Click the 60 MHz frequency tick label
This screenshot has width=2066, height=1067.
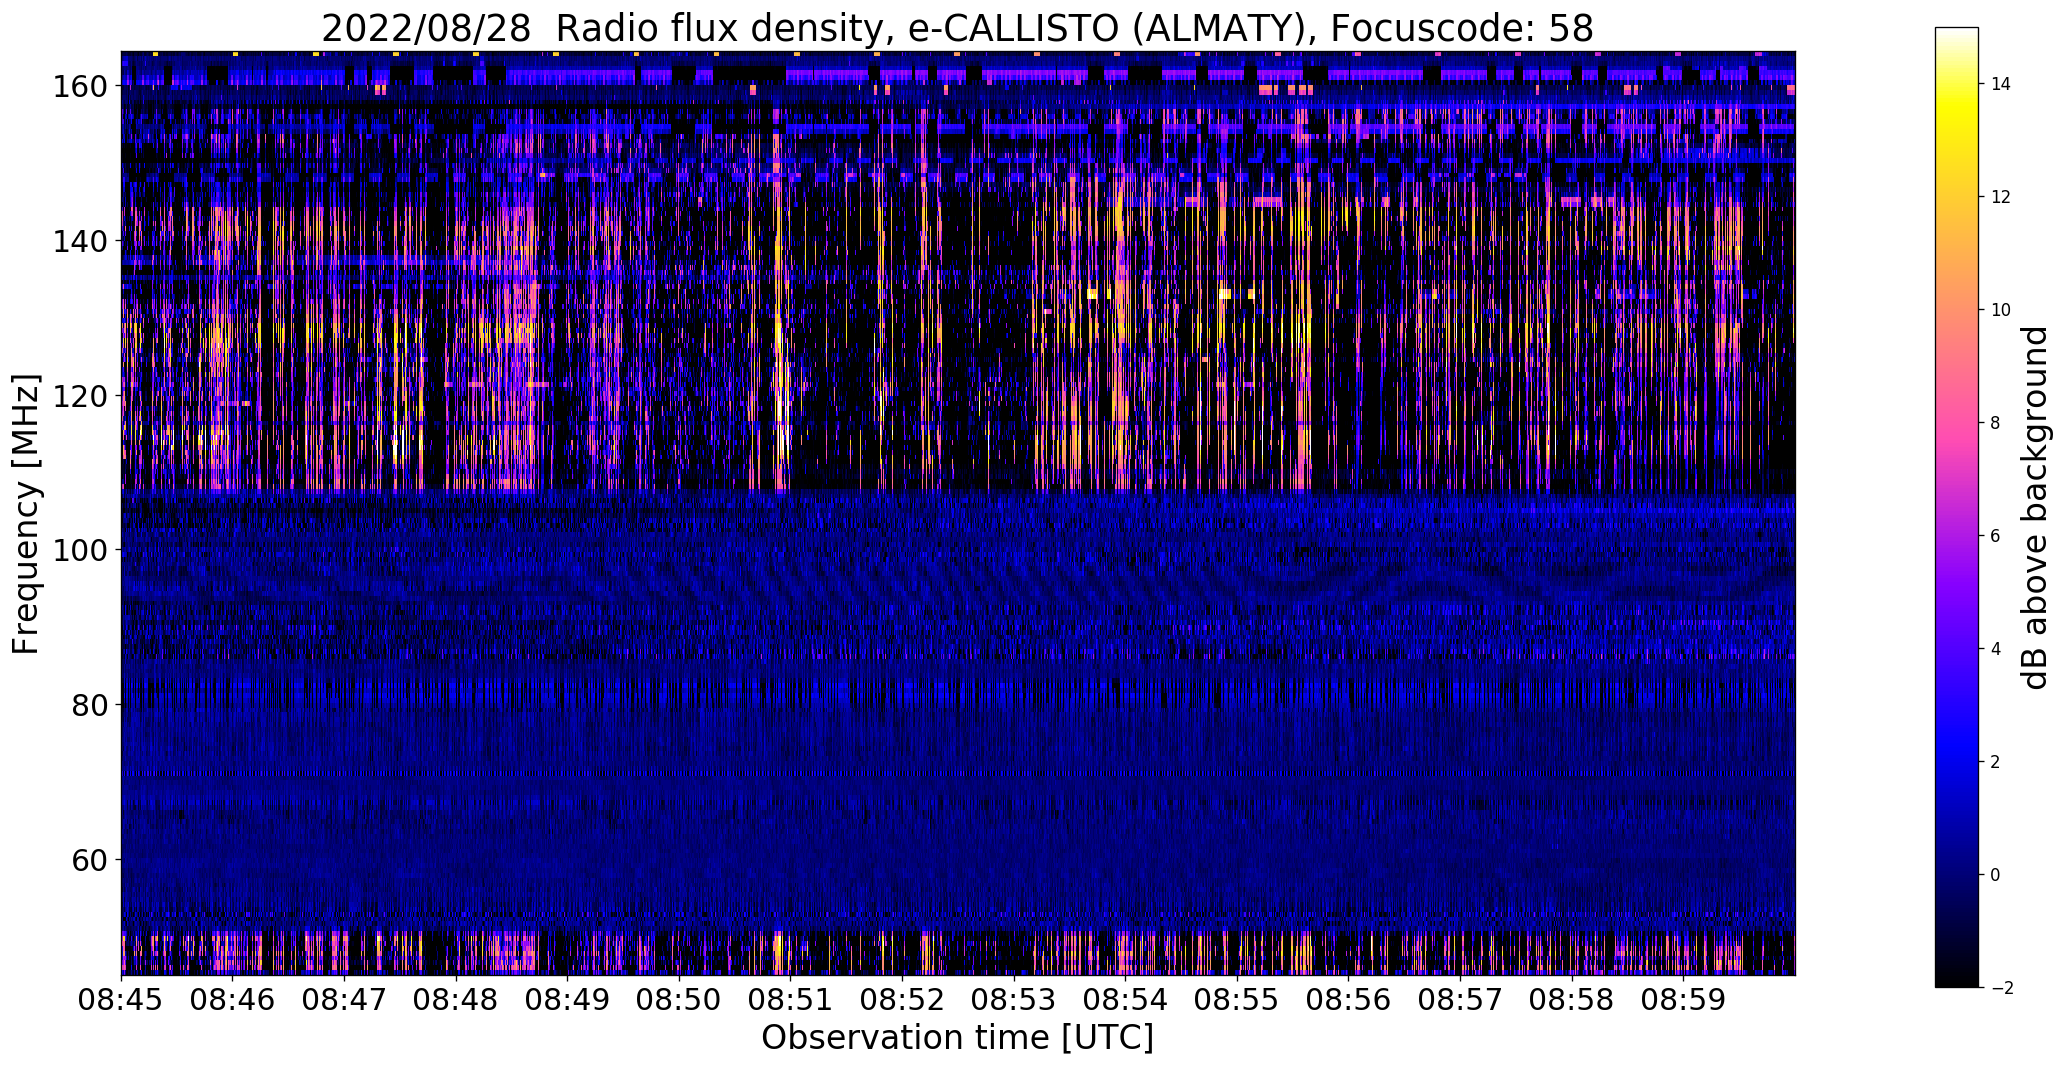click(x=89, y=859)
